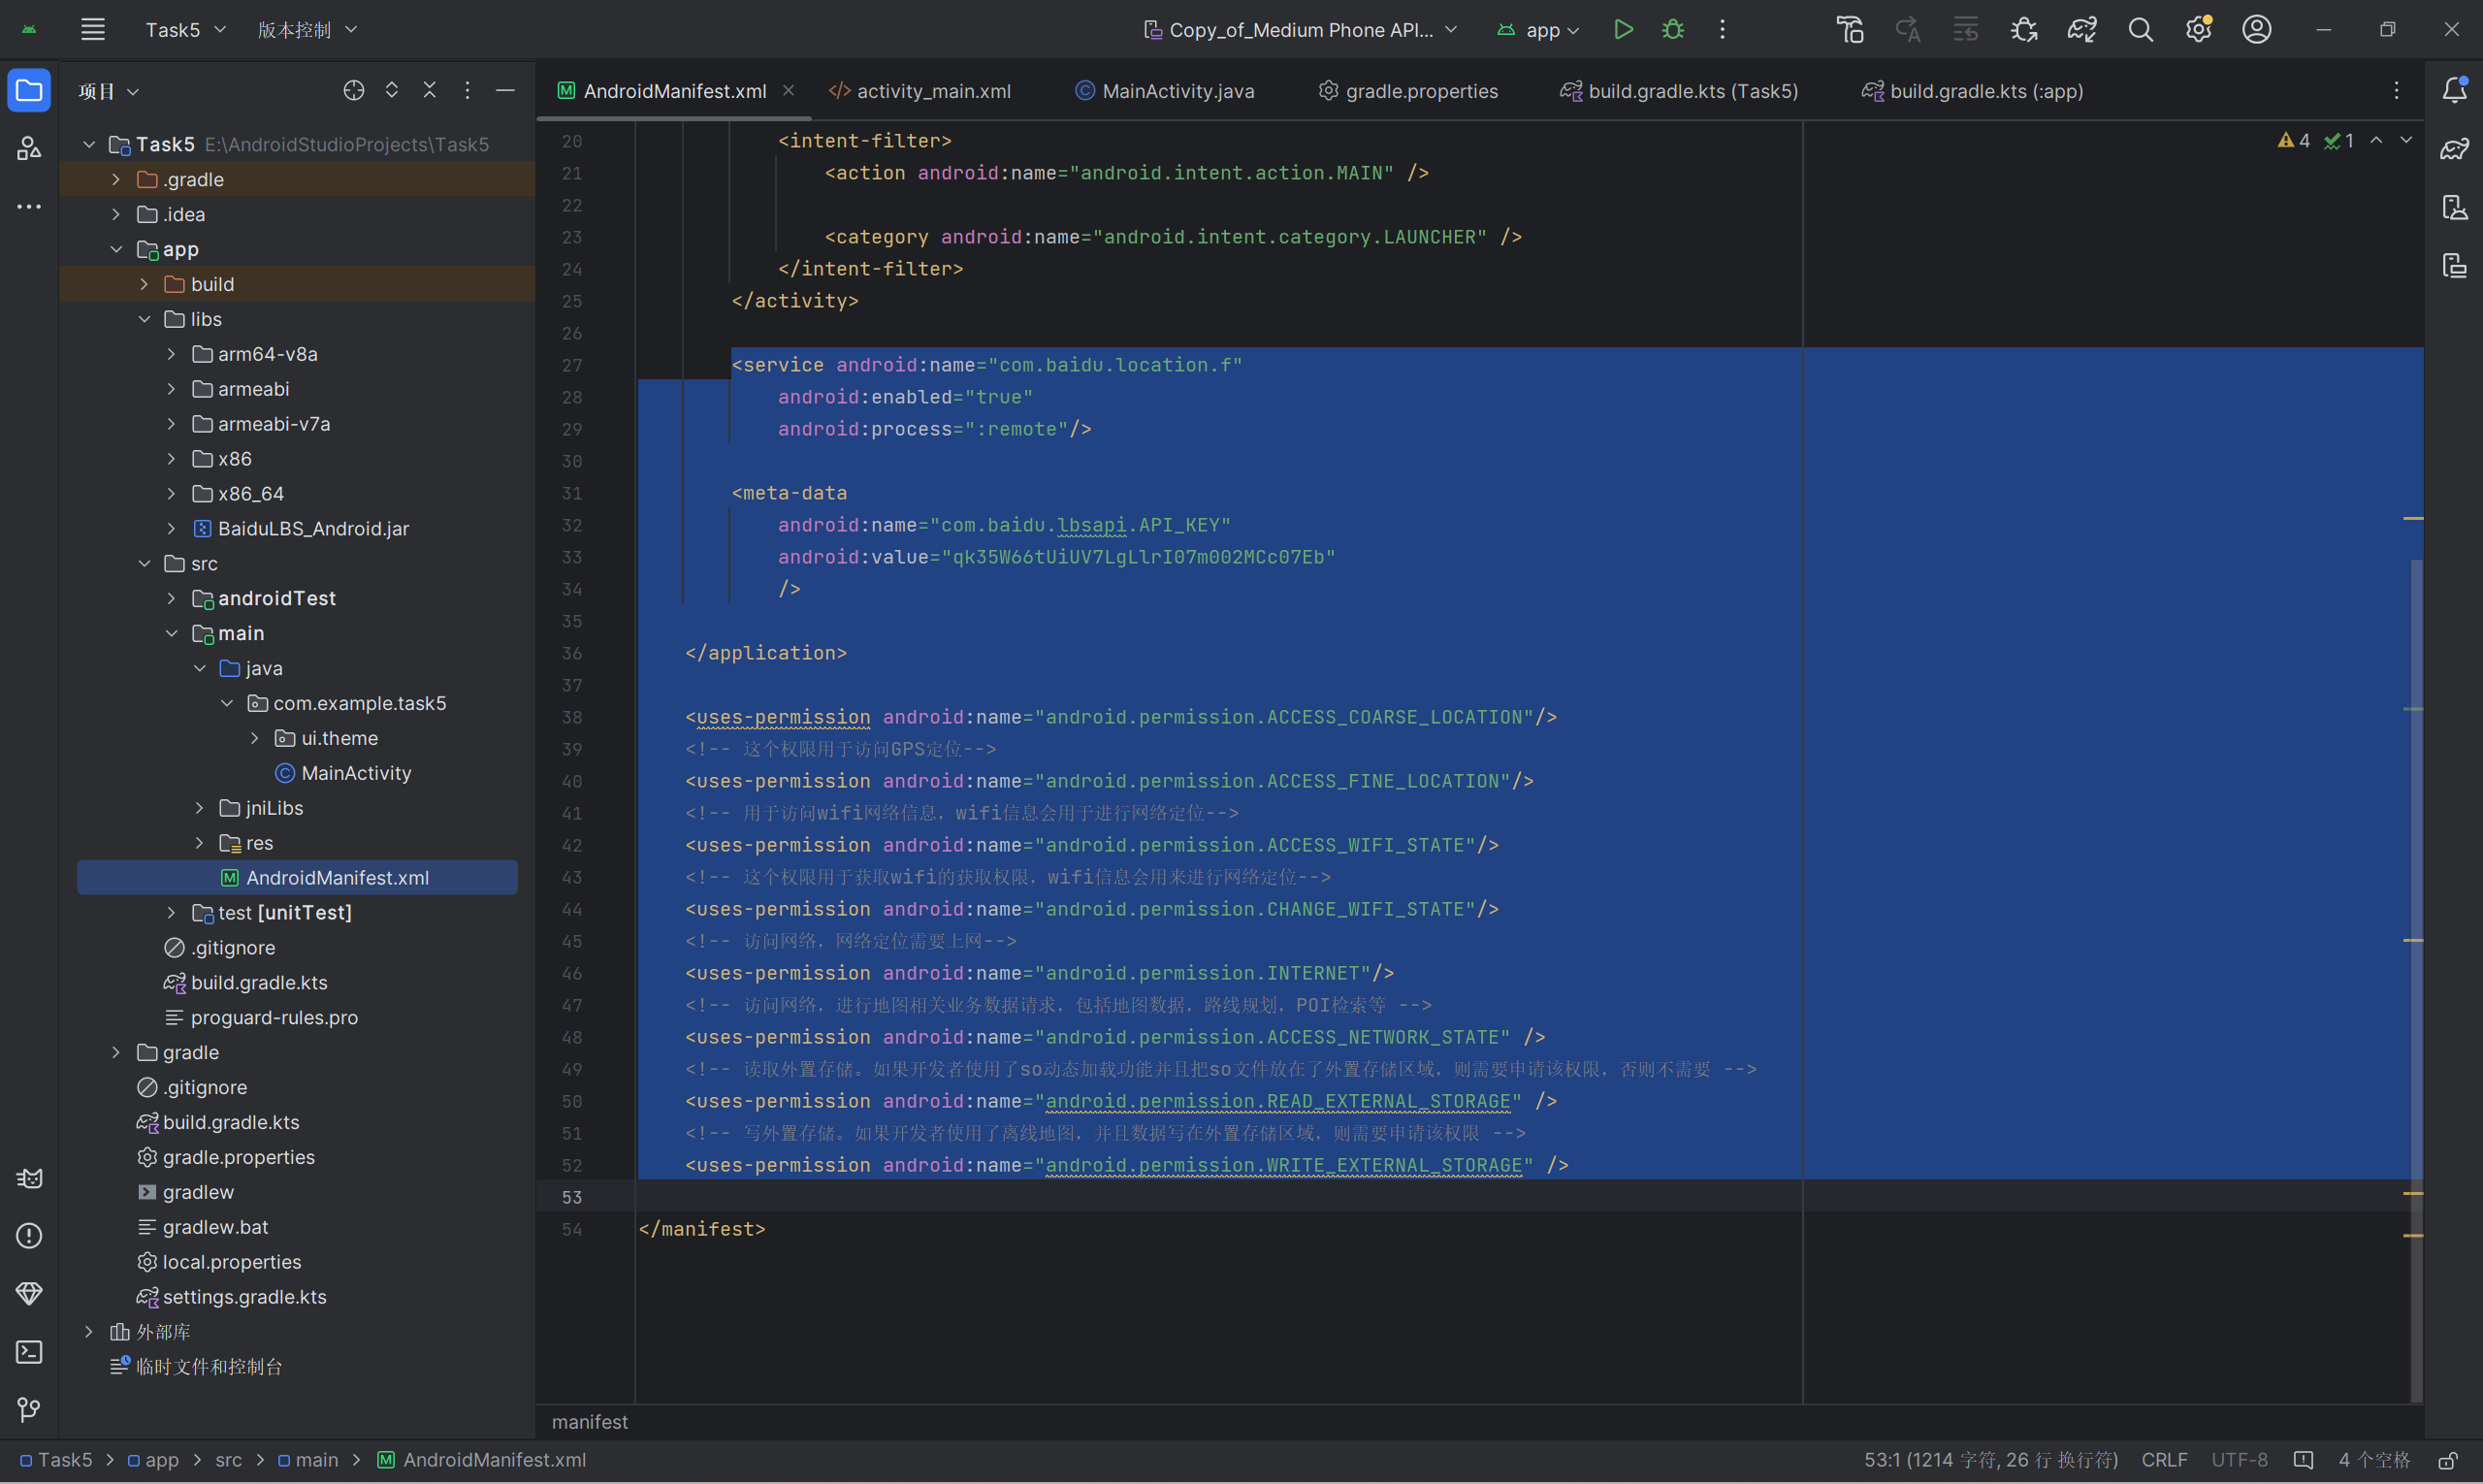Click the UTF-8 encoding in status bar
Viewport: 2483px width, 1484px height.
coord(2239,1460)
